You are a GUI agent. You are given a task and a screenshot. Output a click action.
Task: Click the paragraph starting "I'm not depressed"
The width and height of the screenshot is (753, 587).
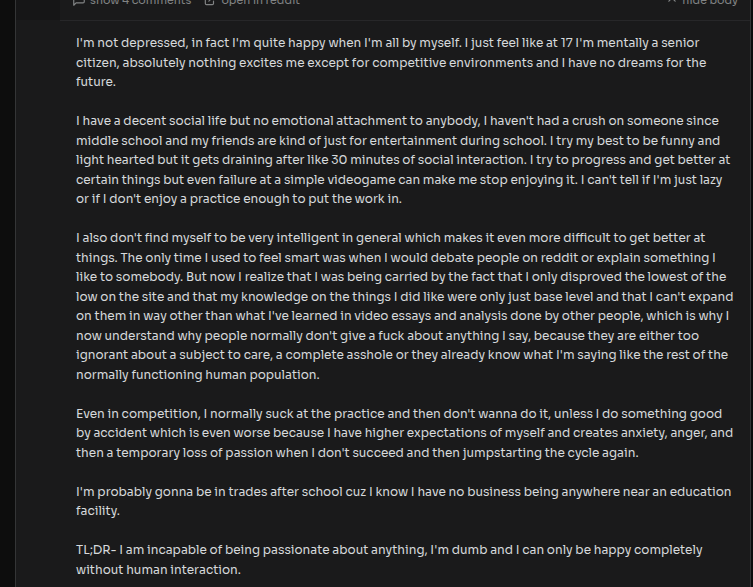391,62
